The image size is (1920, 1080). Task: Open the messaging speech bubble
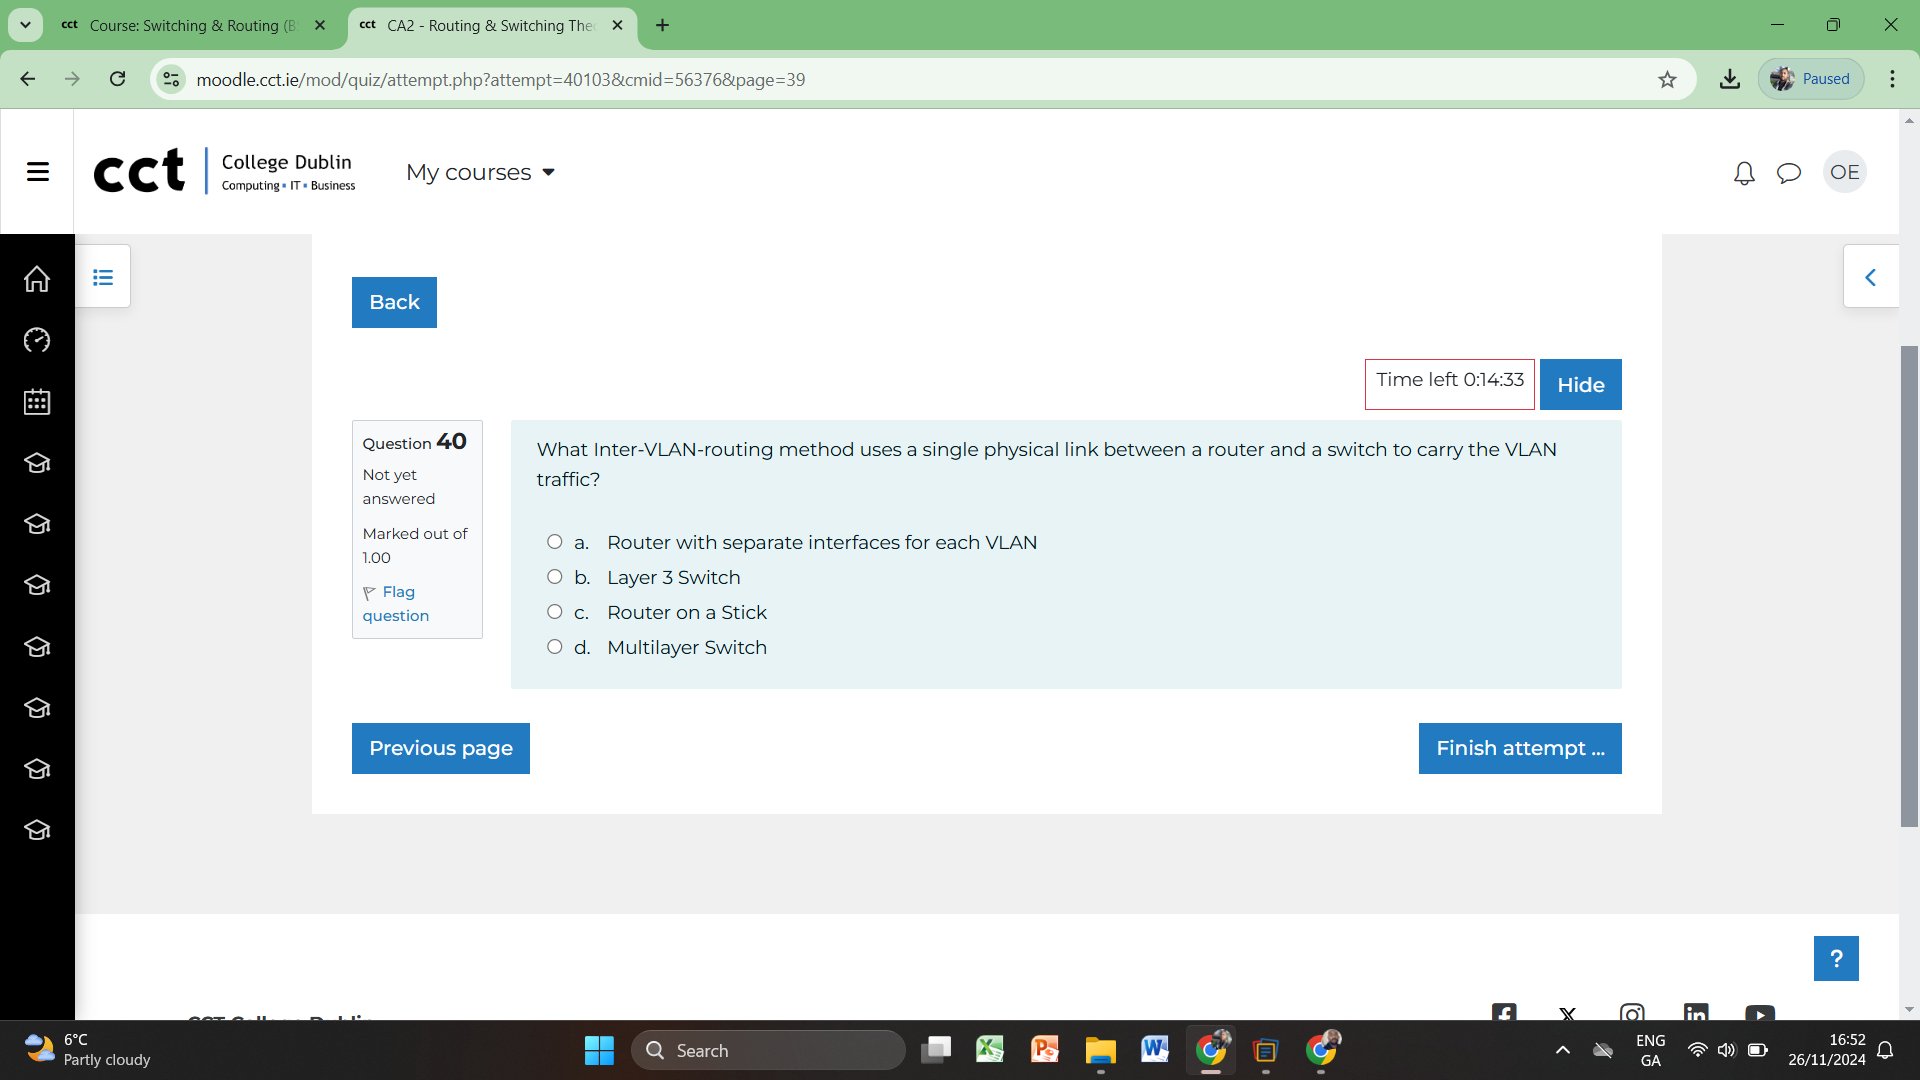point(1789,173)
